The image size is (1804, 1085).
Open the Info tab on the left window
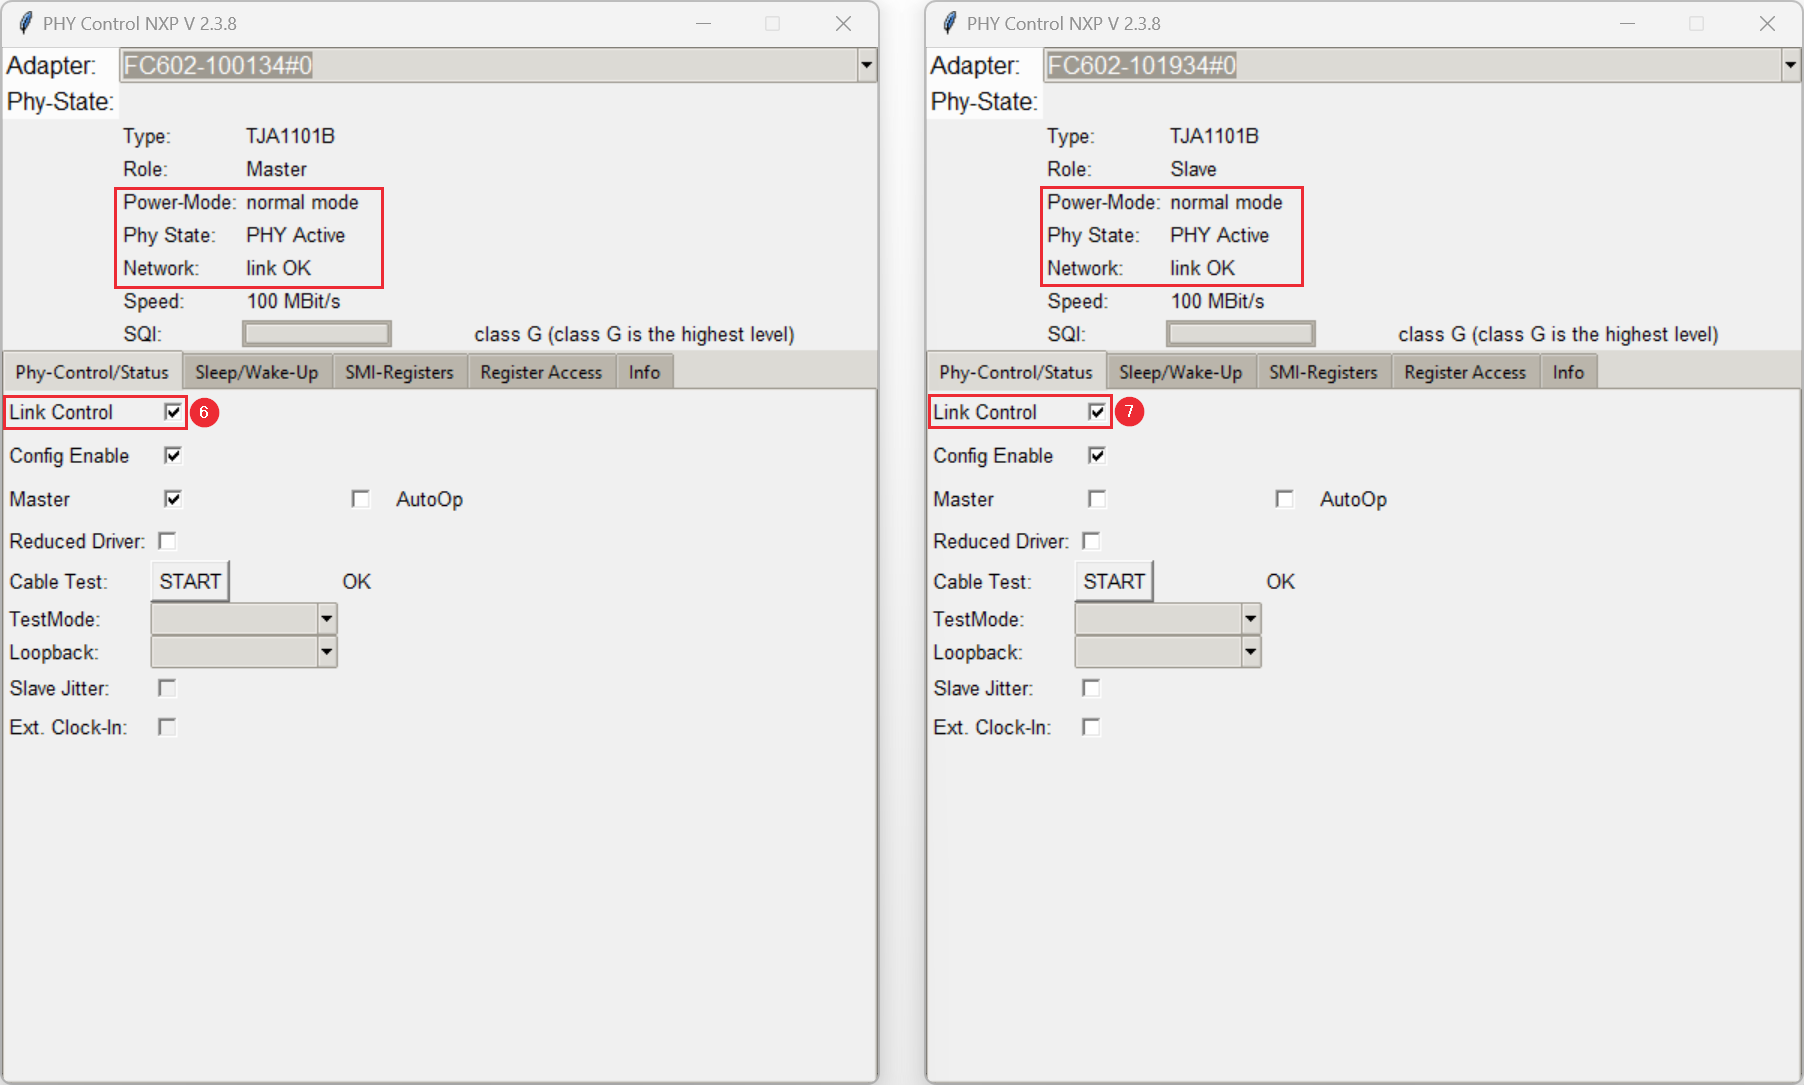click(644, 371)
